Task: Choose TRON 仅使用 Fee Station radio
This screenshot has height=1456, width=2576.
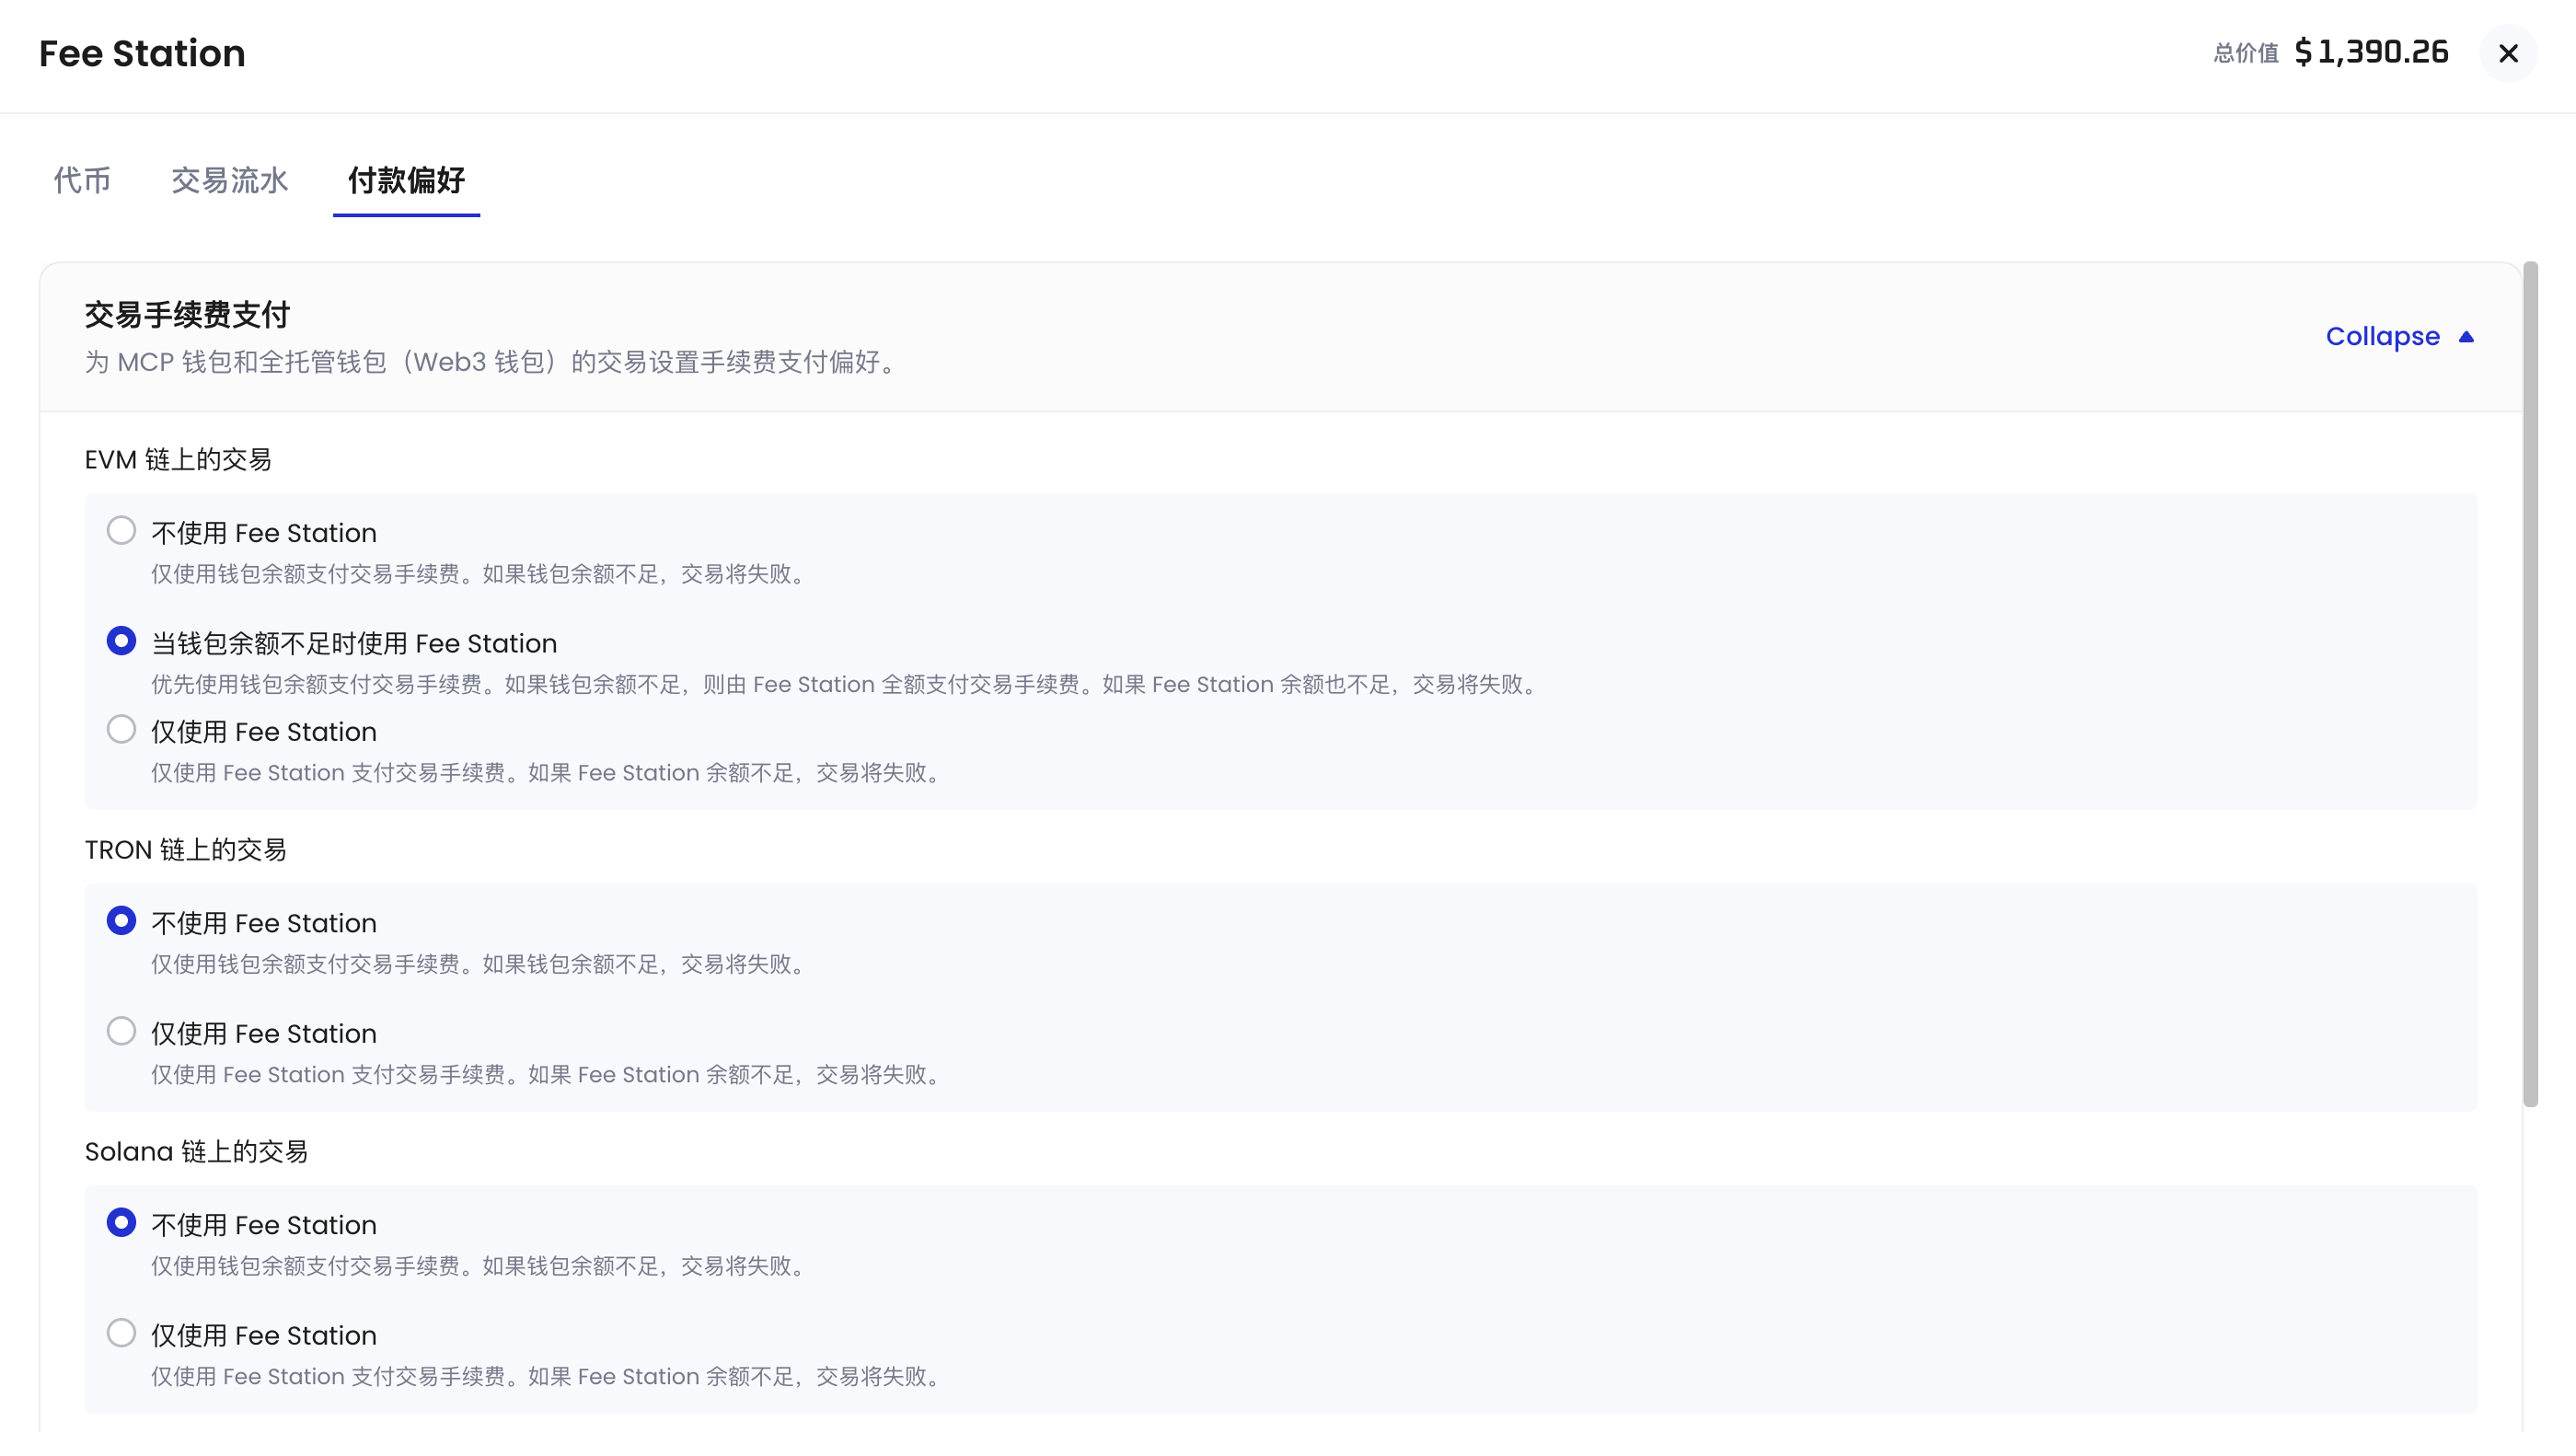Action: coord(121,1031)
